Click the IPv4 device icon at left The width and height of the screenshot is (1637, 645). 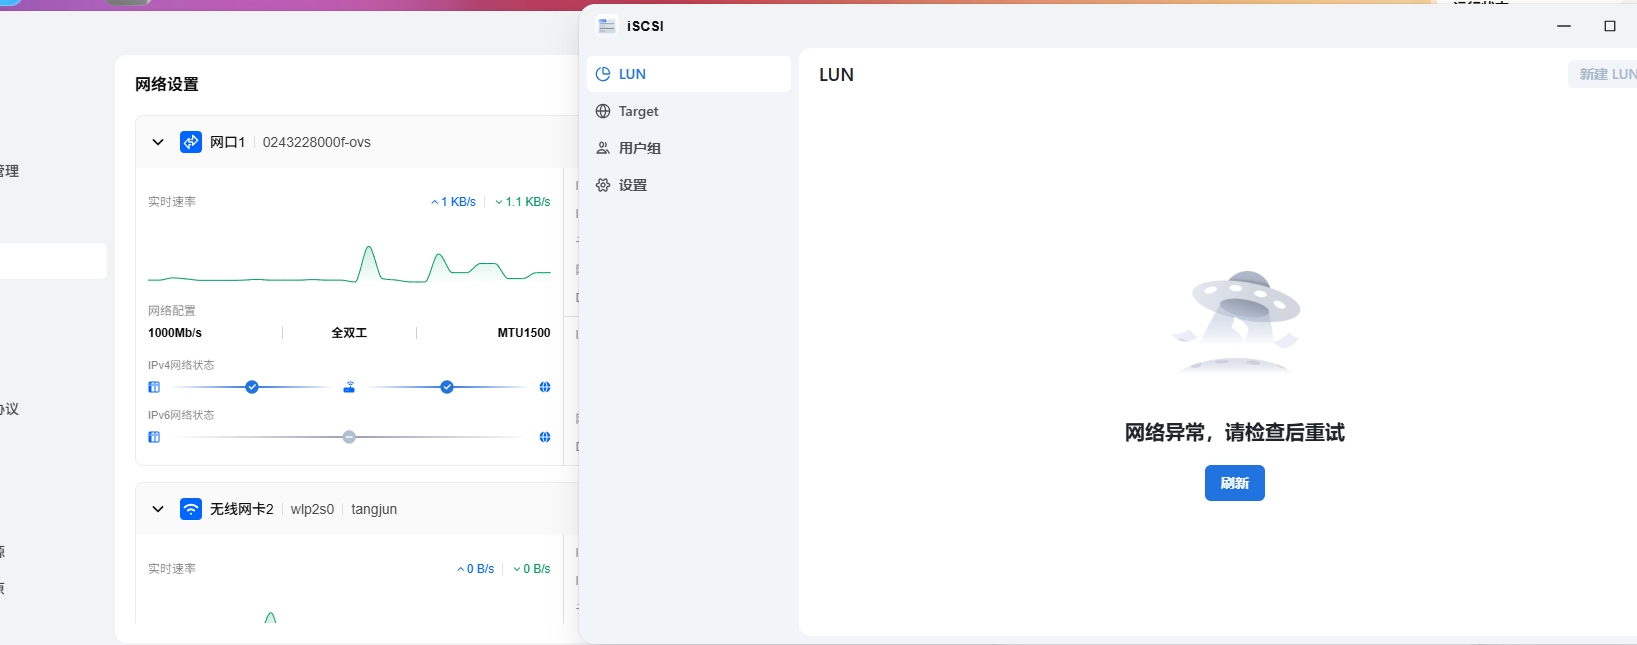pos(154,387)
